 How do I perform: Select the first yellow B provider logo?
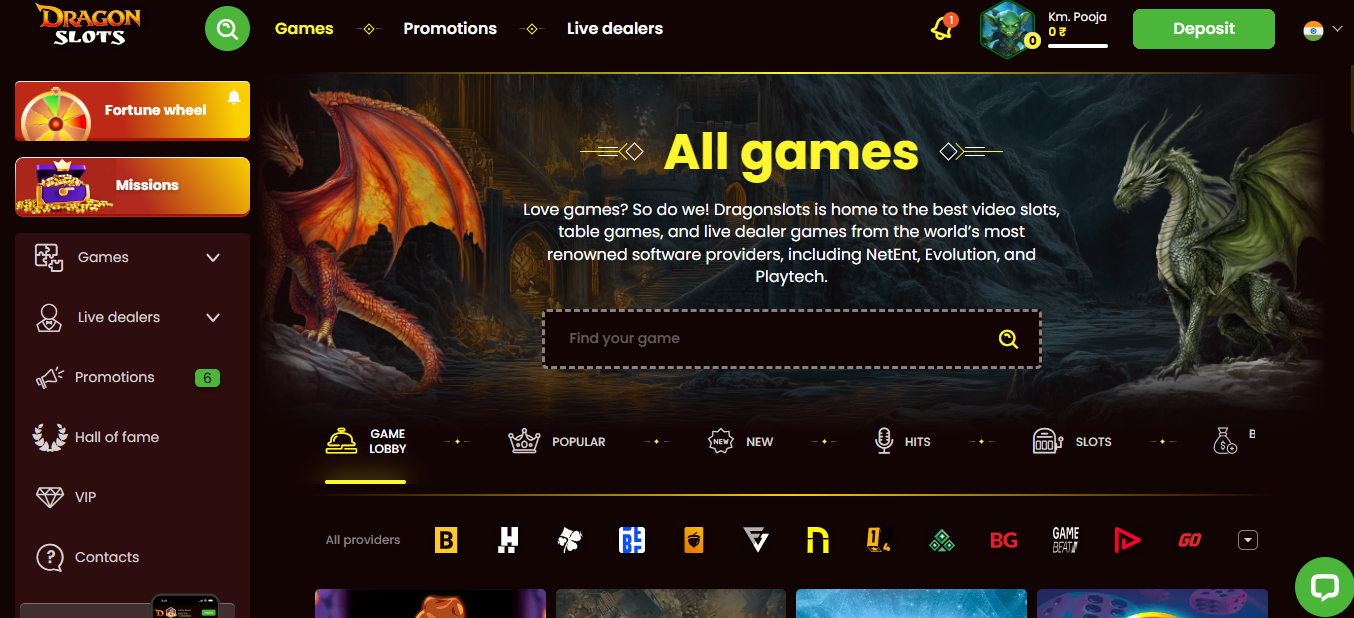446,540
